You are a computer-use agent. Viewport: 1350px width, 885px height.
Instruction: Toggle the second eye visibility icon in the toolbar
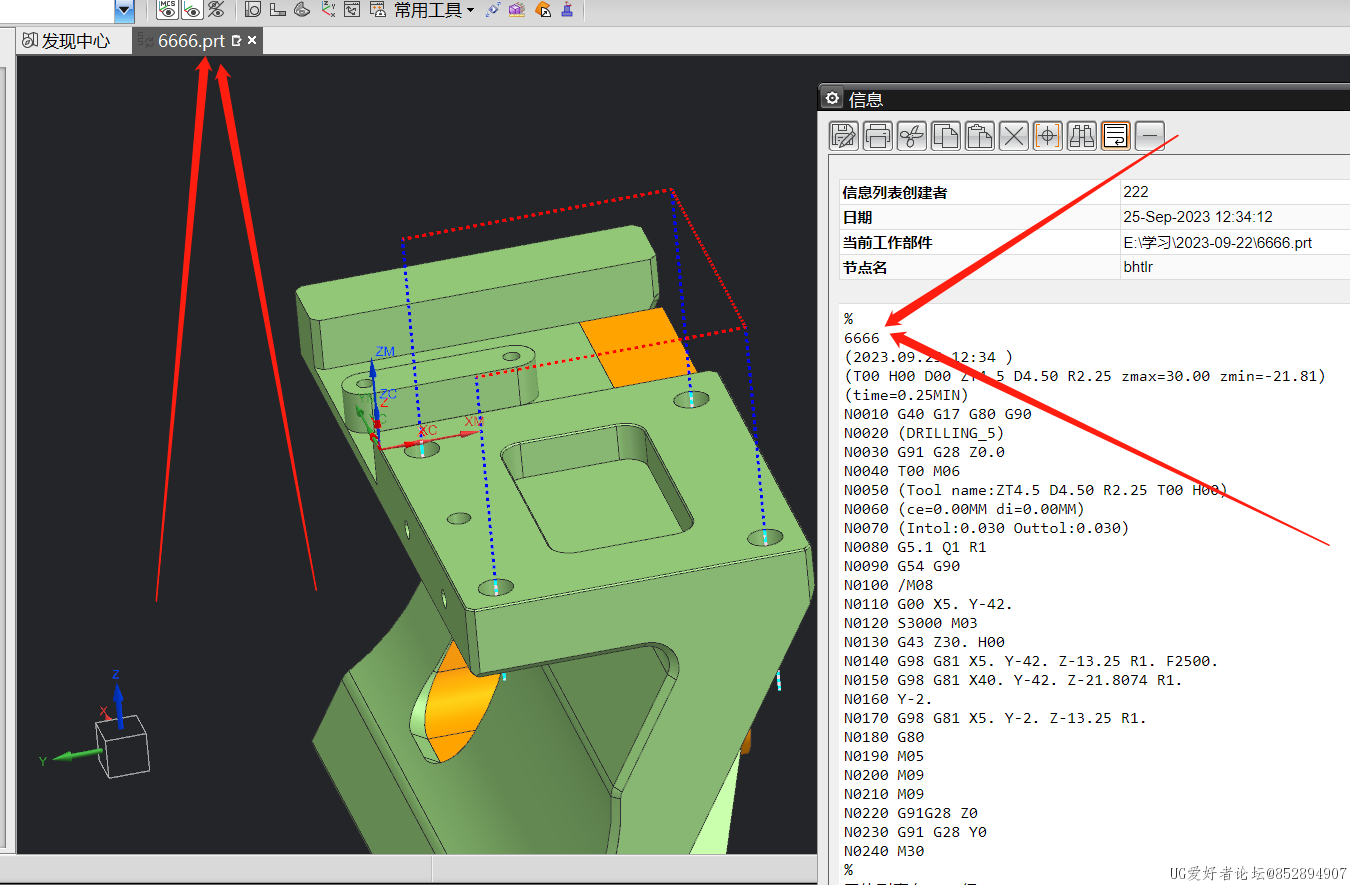point(191,10)
